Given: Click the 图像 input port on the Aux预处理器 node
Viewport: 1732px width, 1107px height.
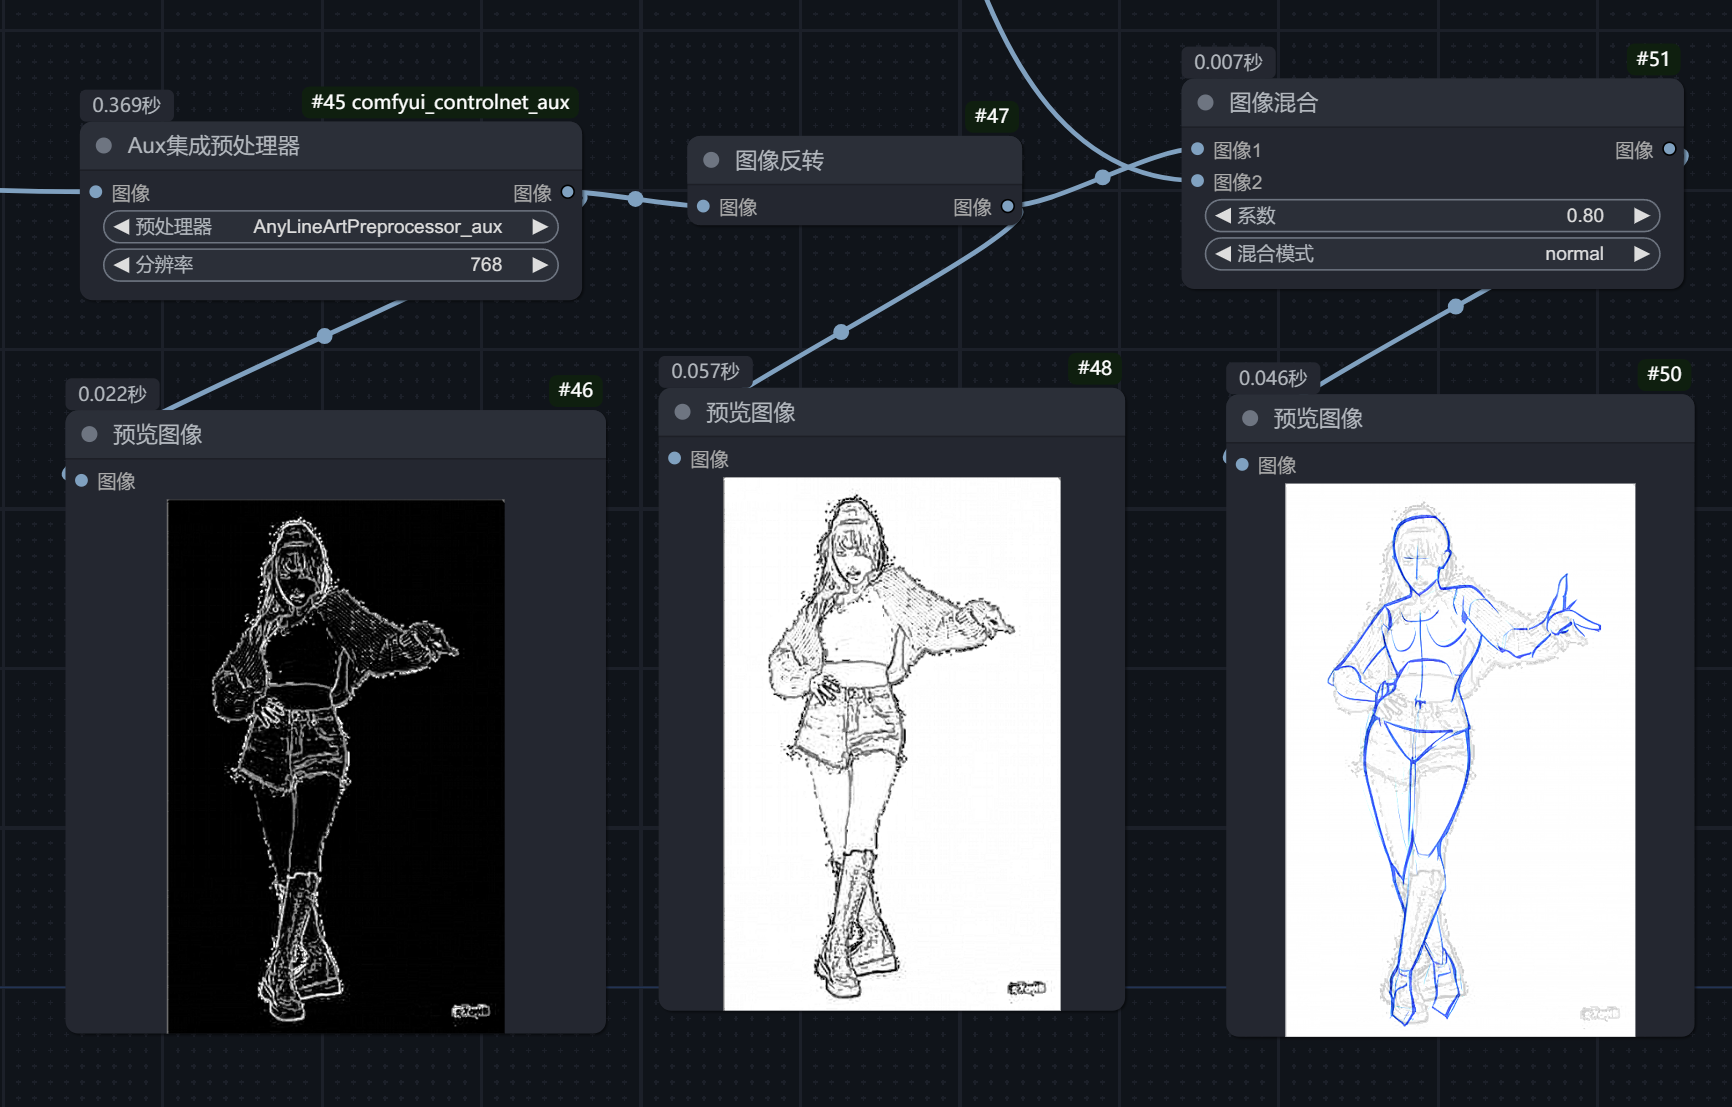Looking at the screenshot, I should coord(96,192).
